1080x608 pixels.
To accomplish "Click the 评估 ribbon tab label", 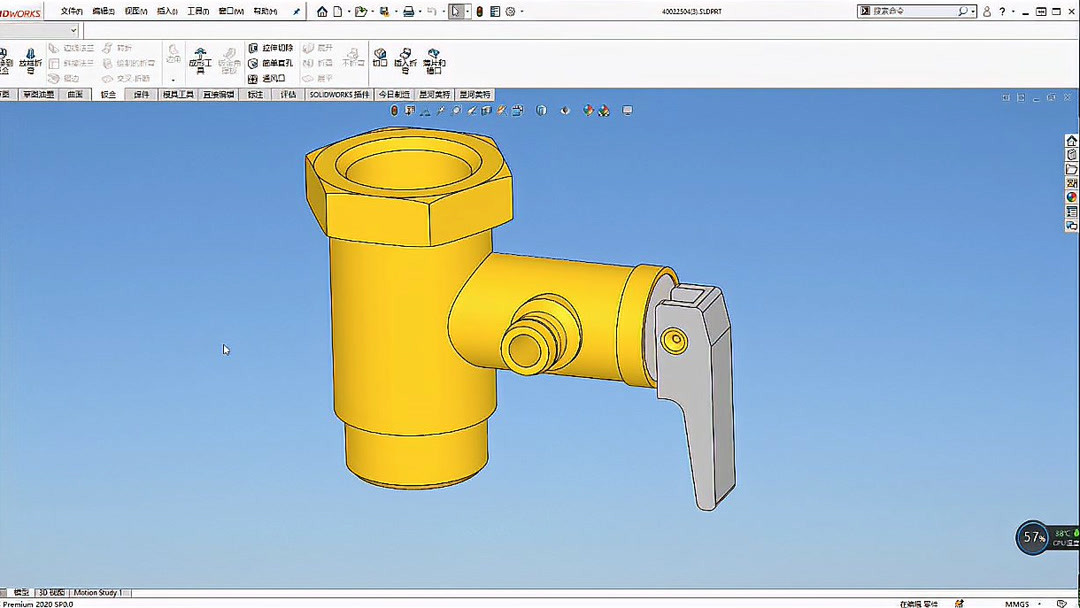I will click(288, 93).
